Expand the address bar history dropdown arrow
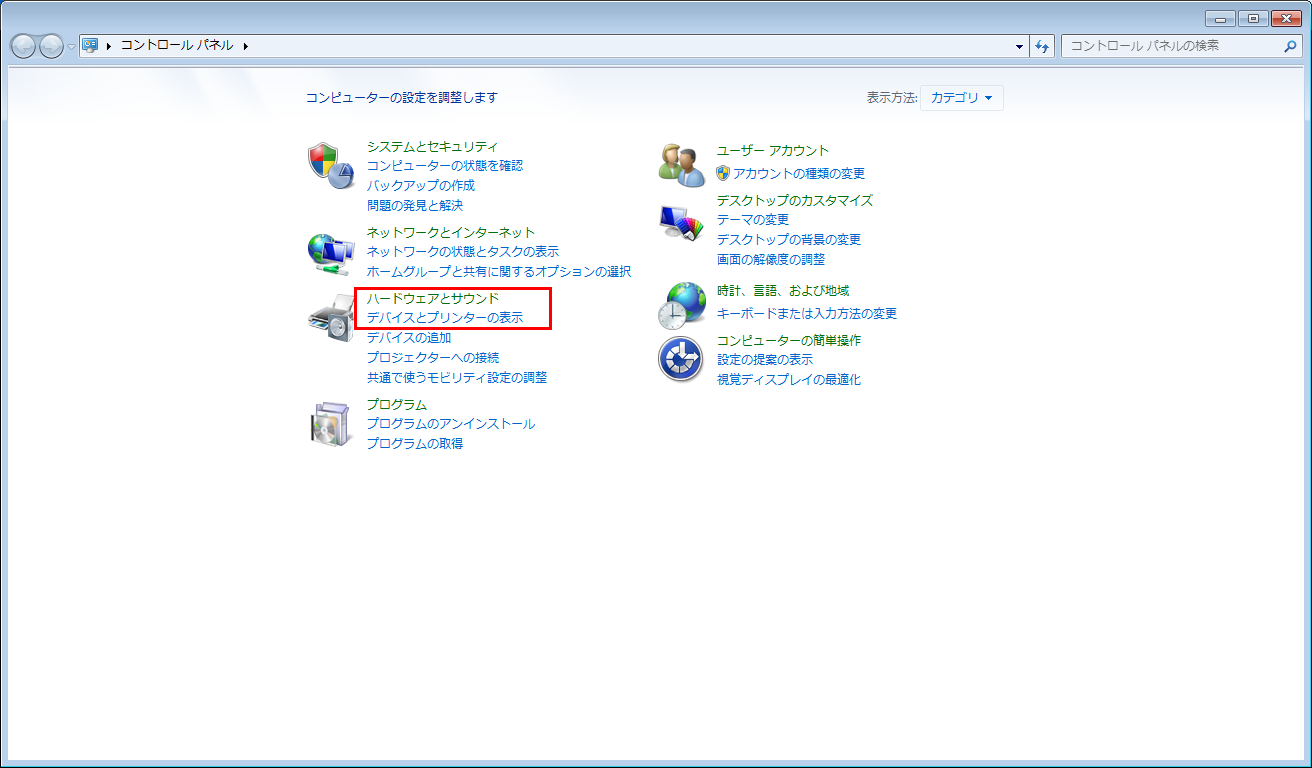The width and height of the screenshot is (1312, 768). tap(1019, 46)
